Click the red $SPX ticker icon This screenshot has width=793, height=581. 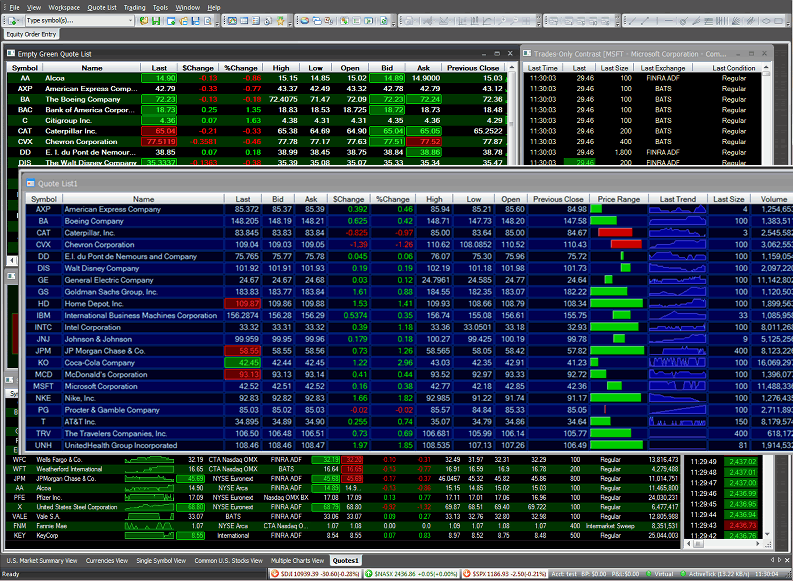tap(467, 574)
